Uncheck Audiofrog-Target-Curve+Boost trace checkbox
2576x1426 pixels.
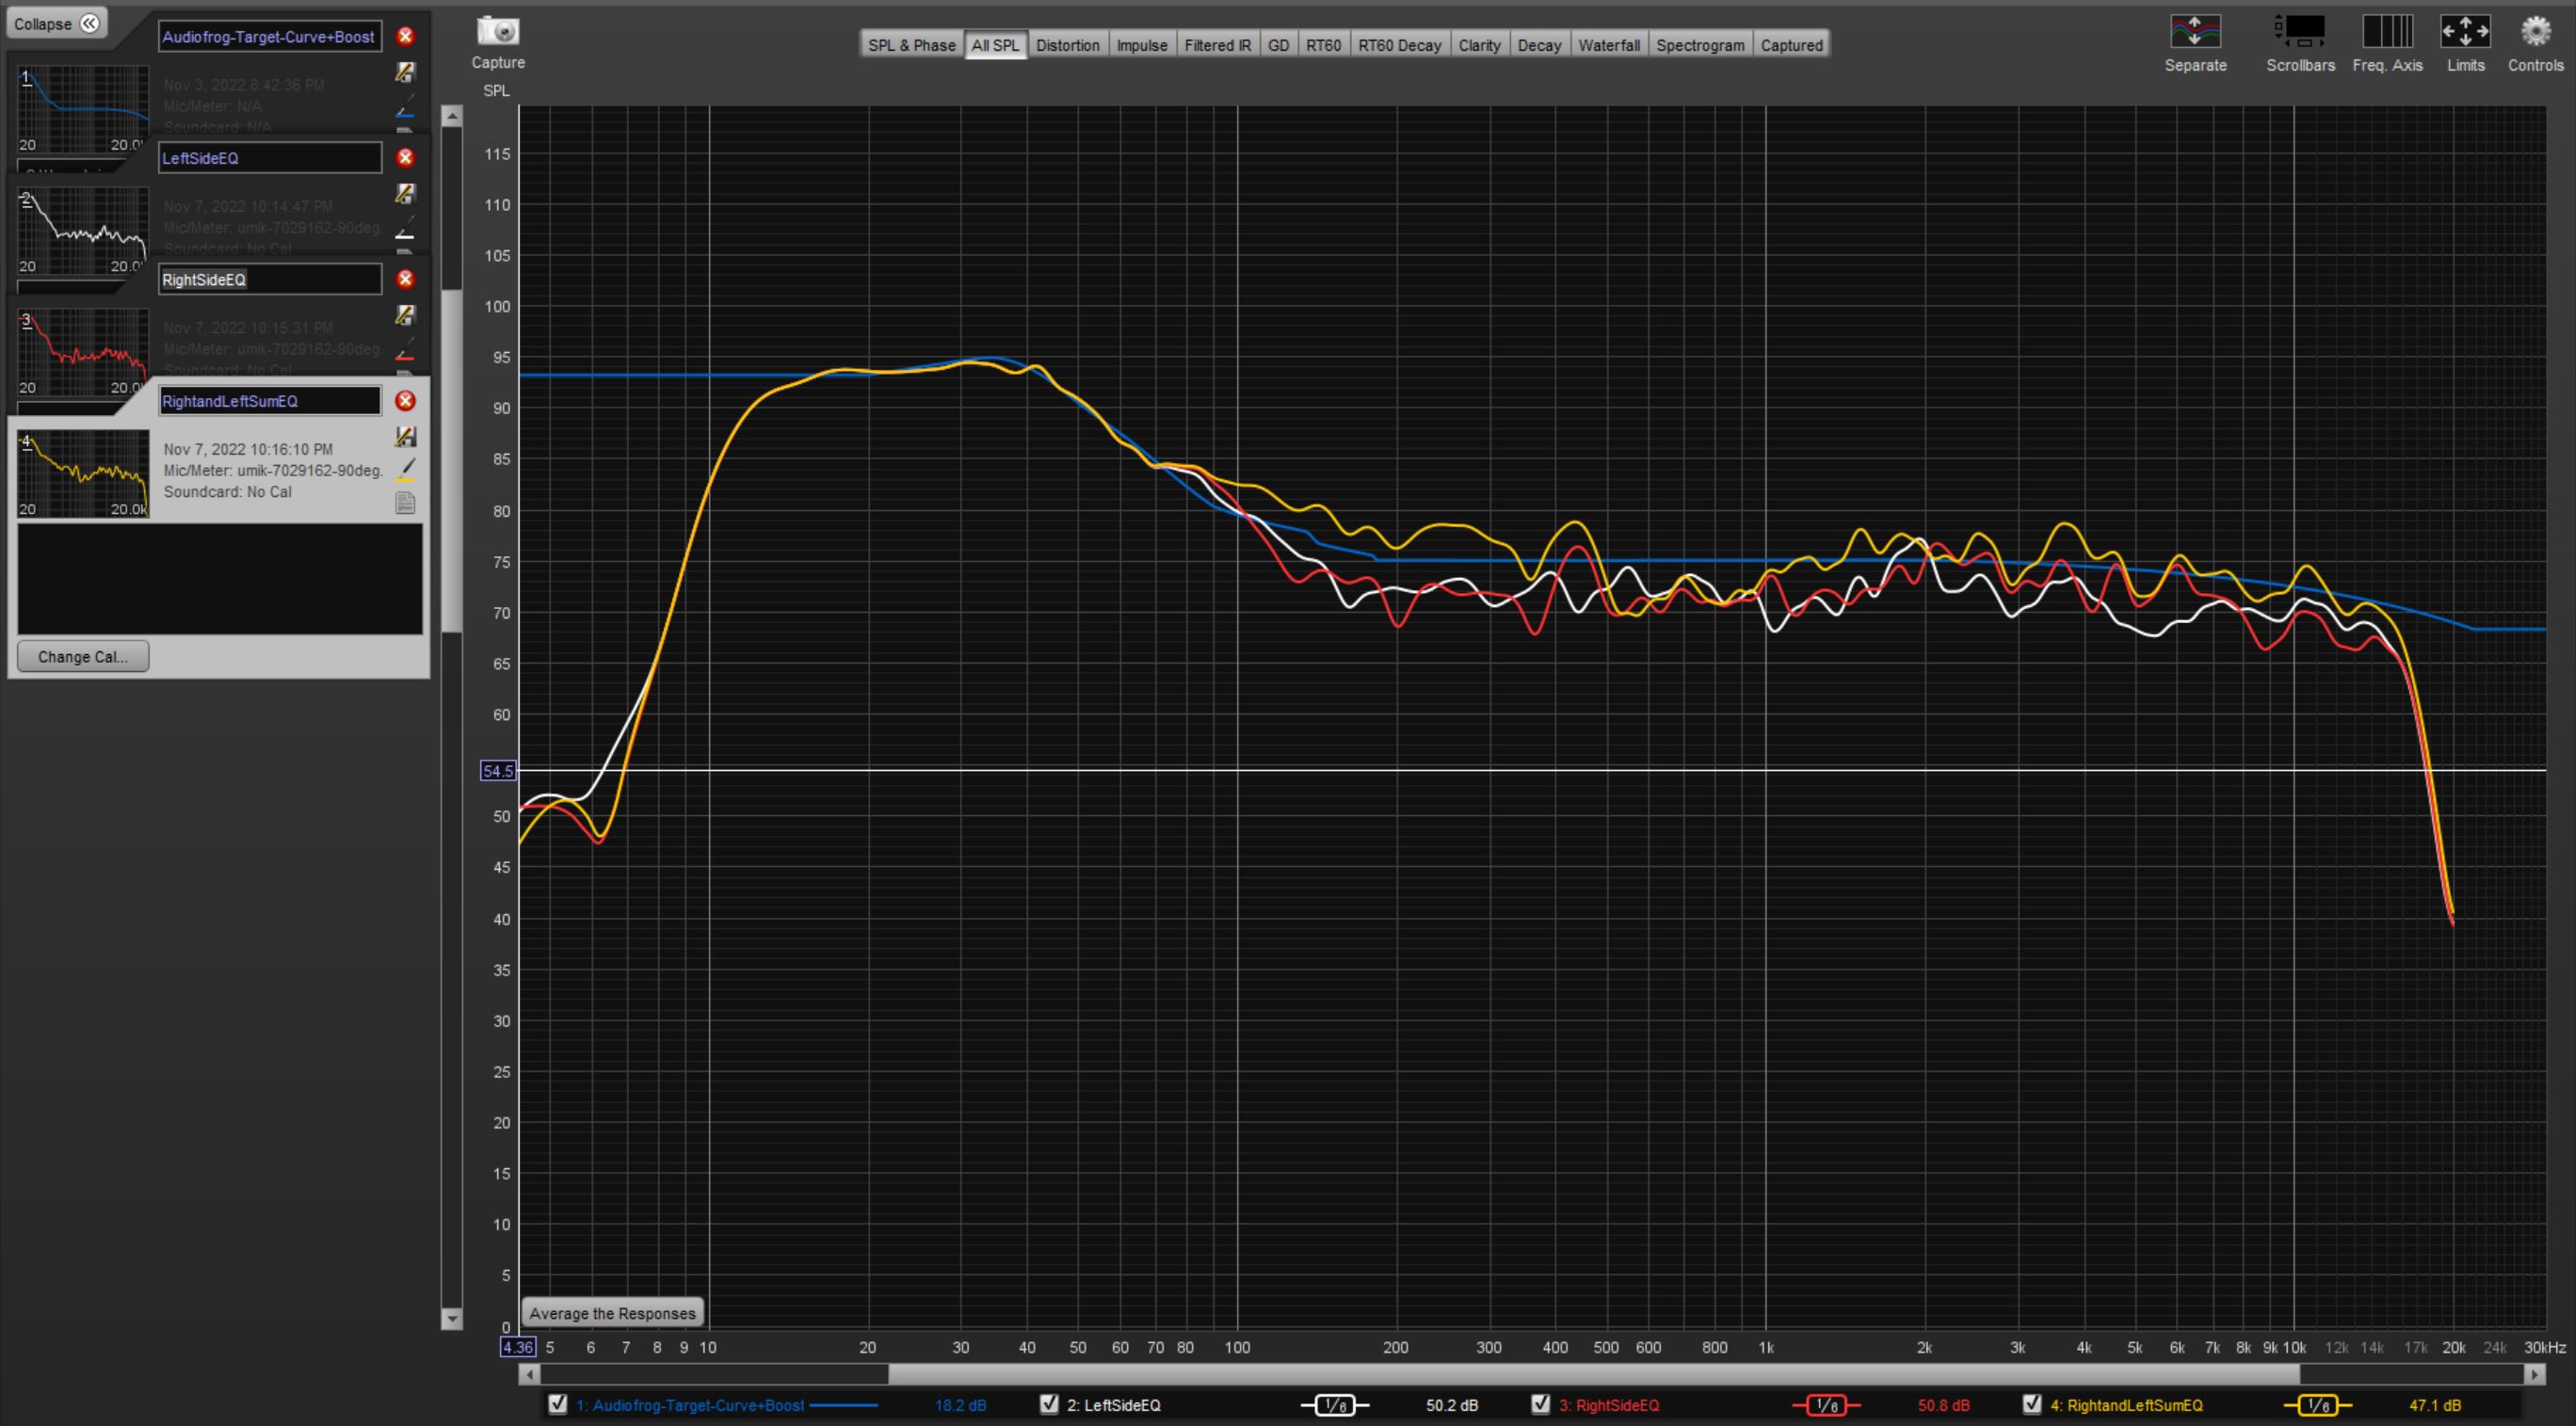tap(558, 1404)
